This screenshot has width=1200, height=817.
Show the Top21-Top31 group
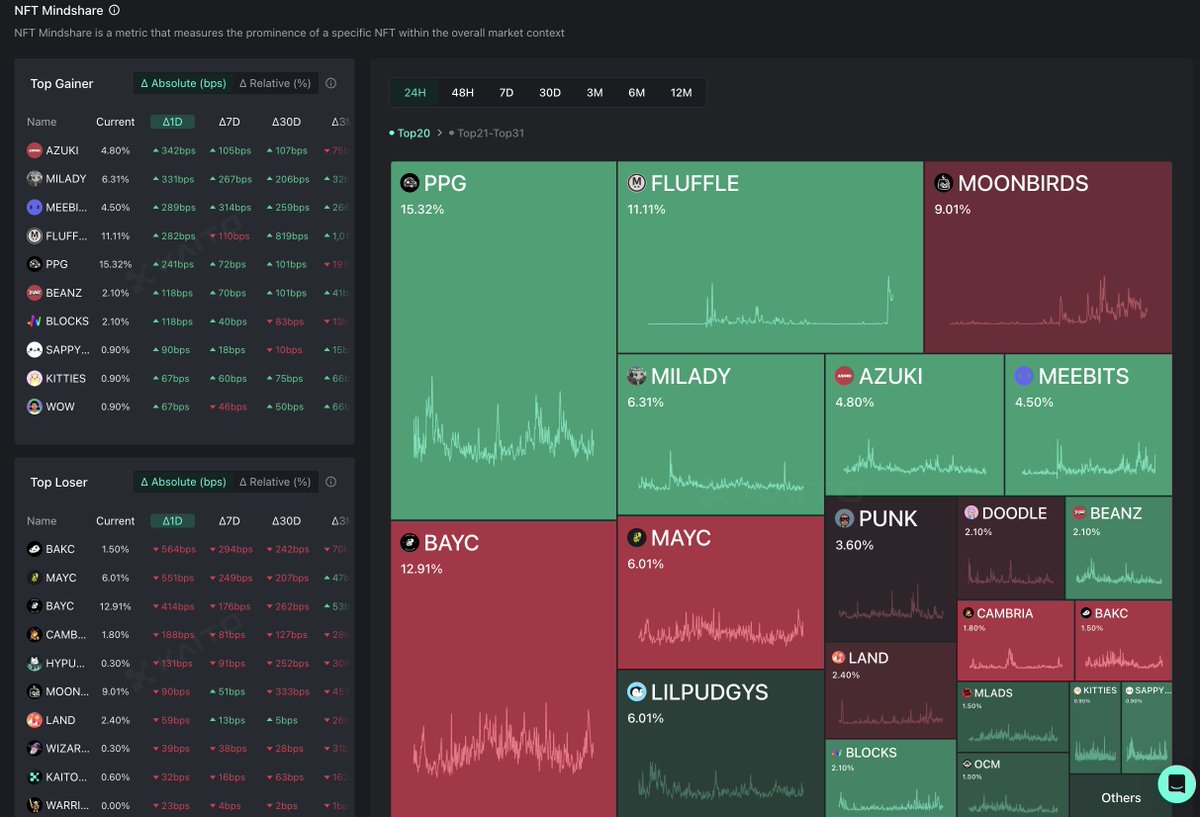490,133
